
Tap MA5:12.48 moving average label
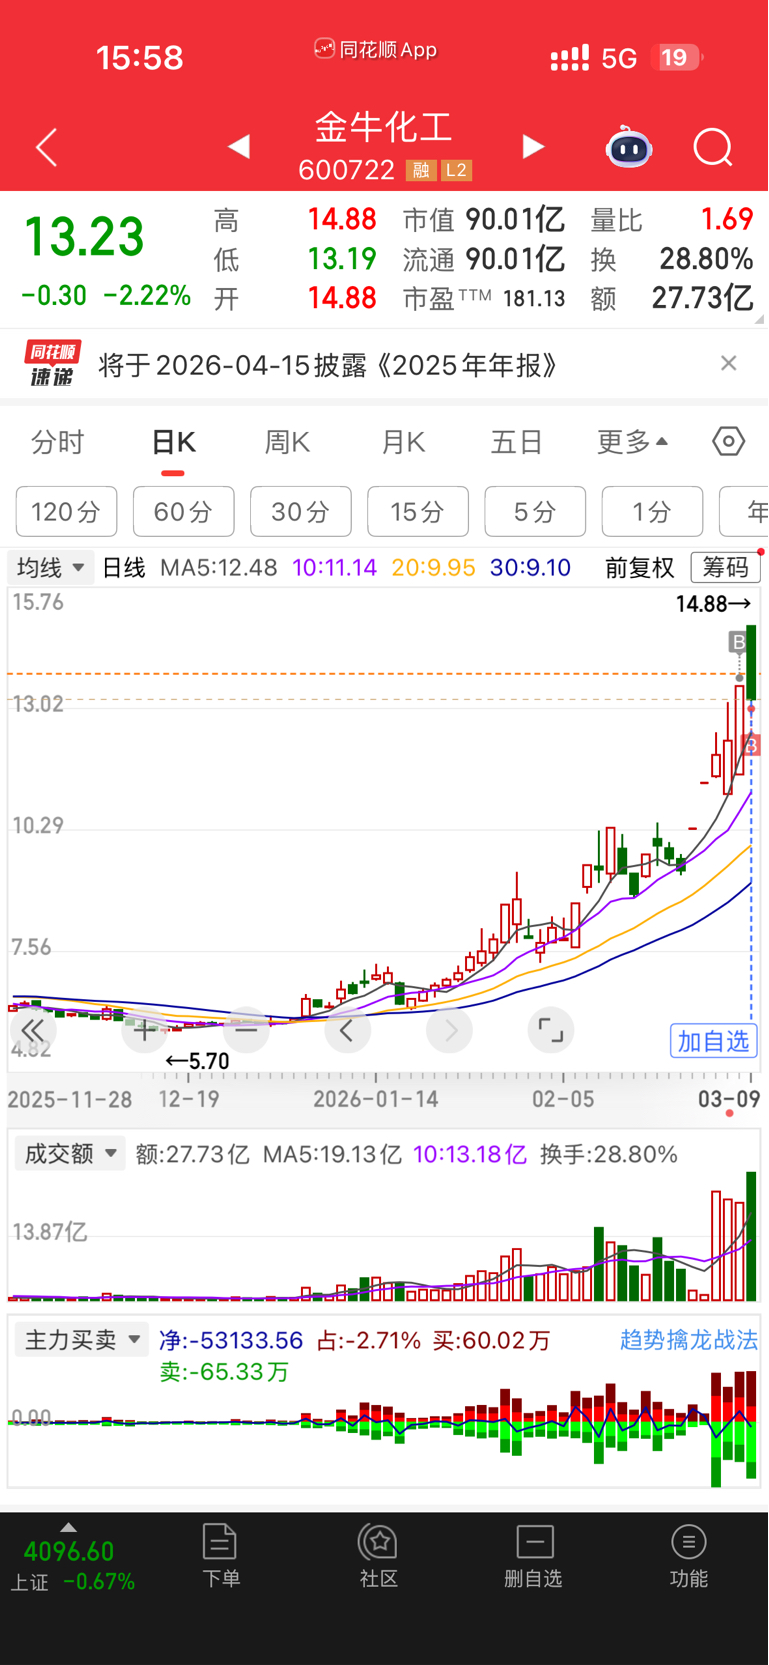(218, 568)
